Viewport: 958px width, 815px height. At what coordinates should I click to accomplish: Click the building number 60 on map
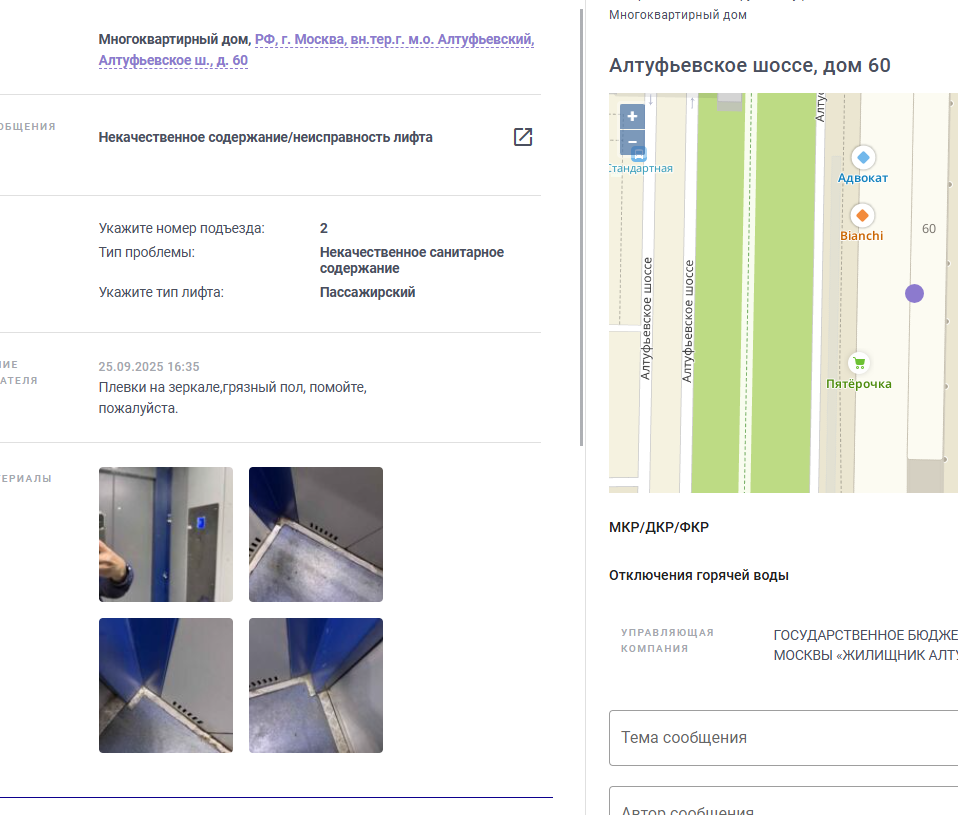929,228
